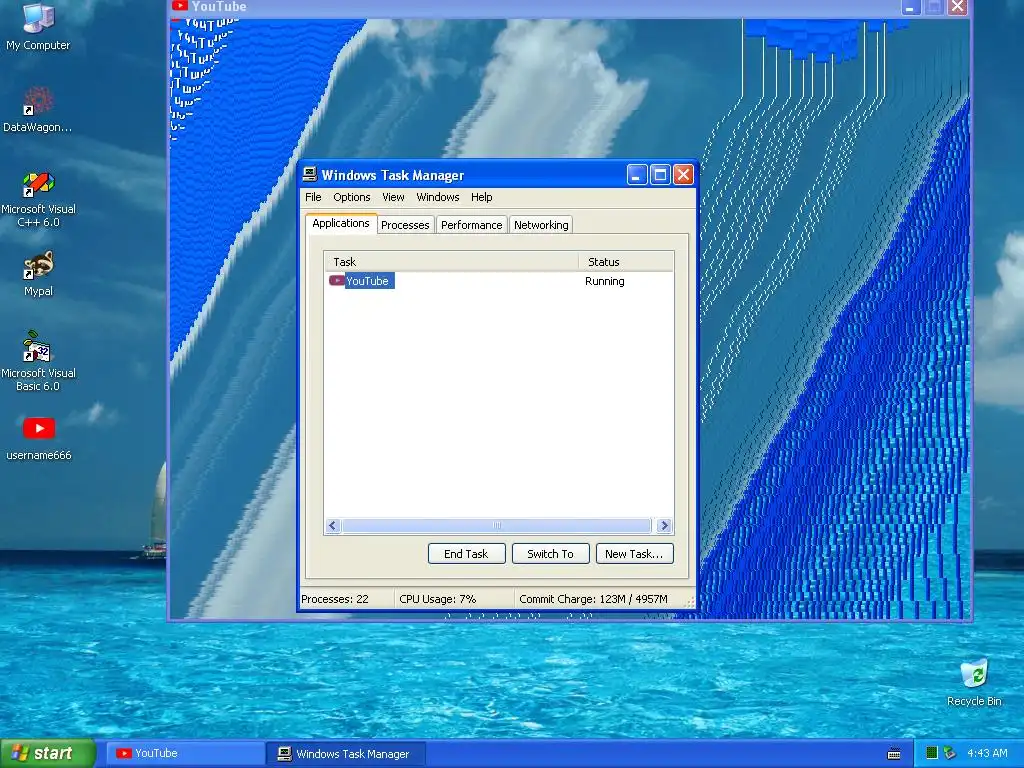This screenshot has height=768, width=1024.
Task: Click the safely remove hardware tray icon
Action: (950, 753)
